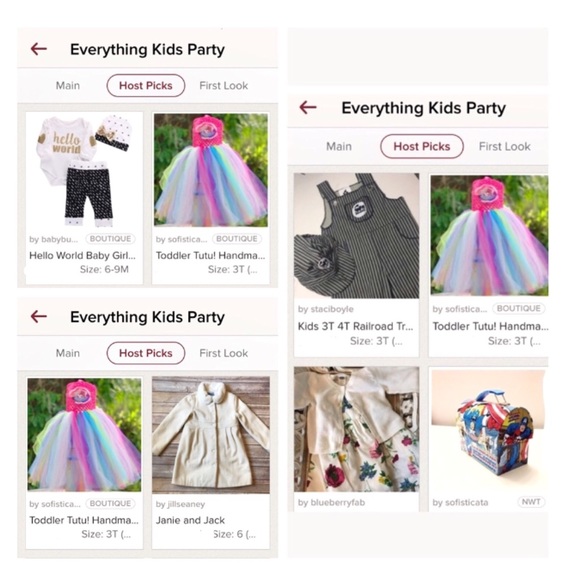Tap back arrow in right-side party header
The height and width of the screenshot is (580, 580).
[x=308, y=107]
